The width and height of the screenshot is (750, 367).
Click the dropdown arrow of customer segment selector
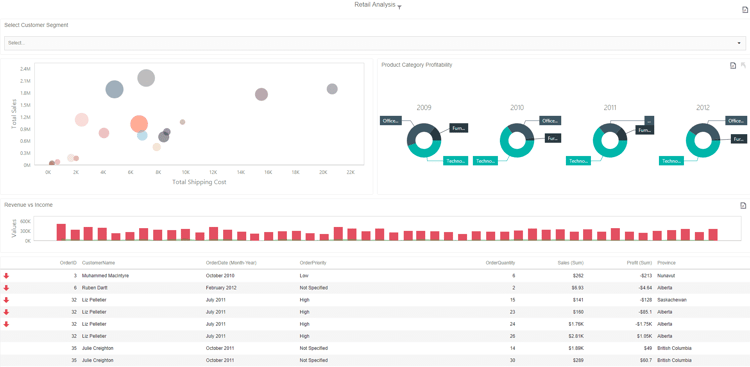tap(739, 43)
